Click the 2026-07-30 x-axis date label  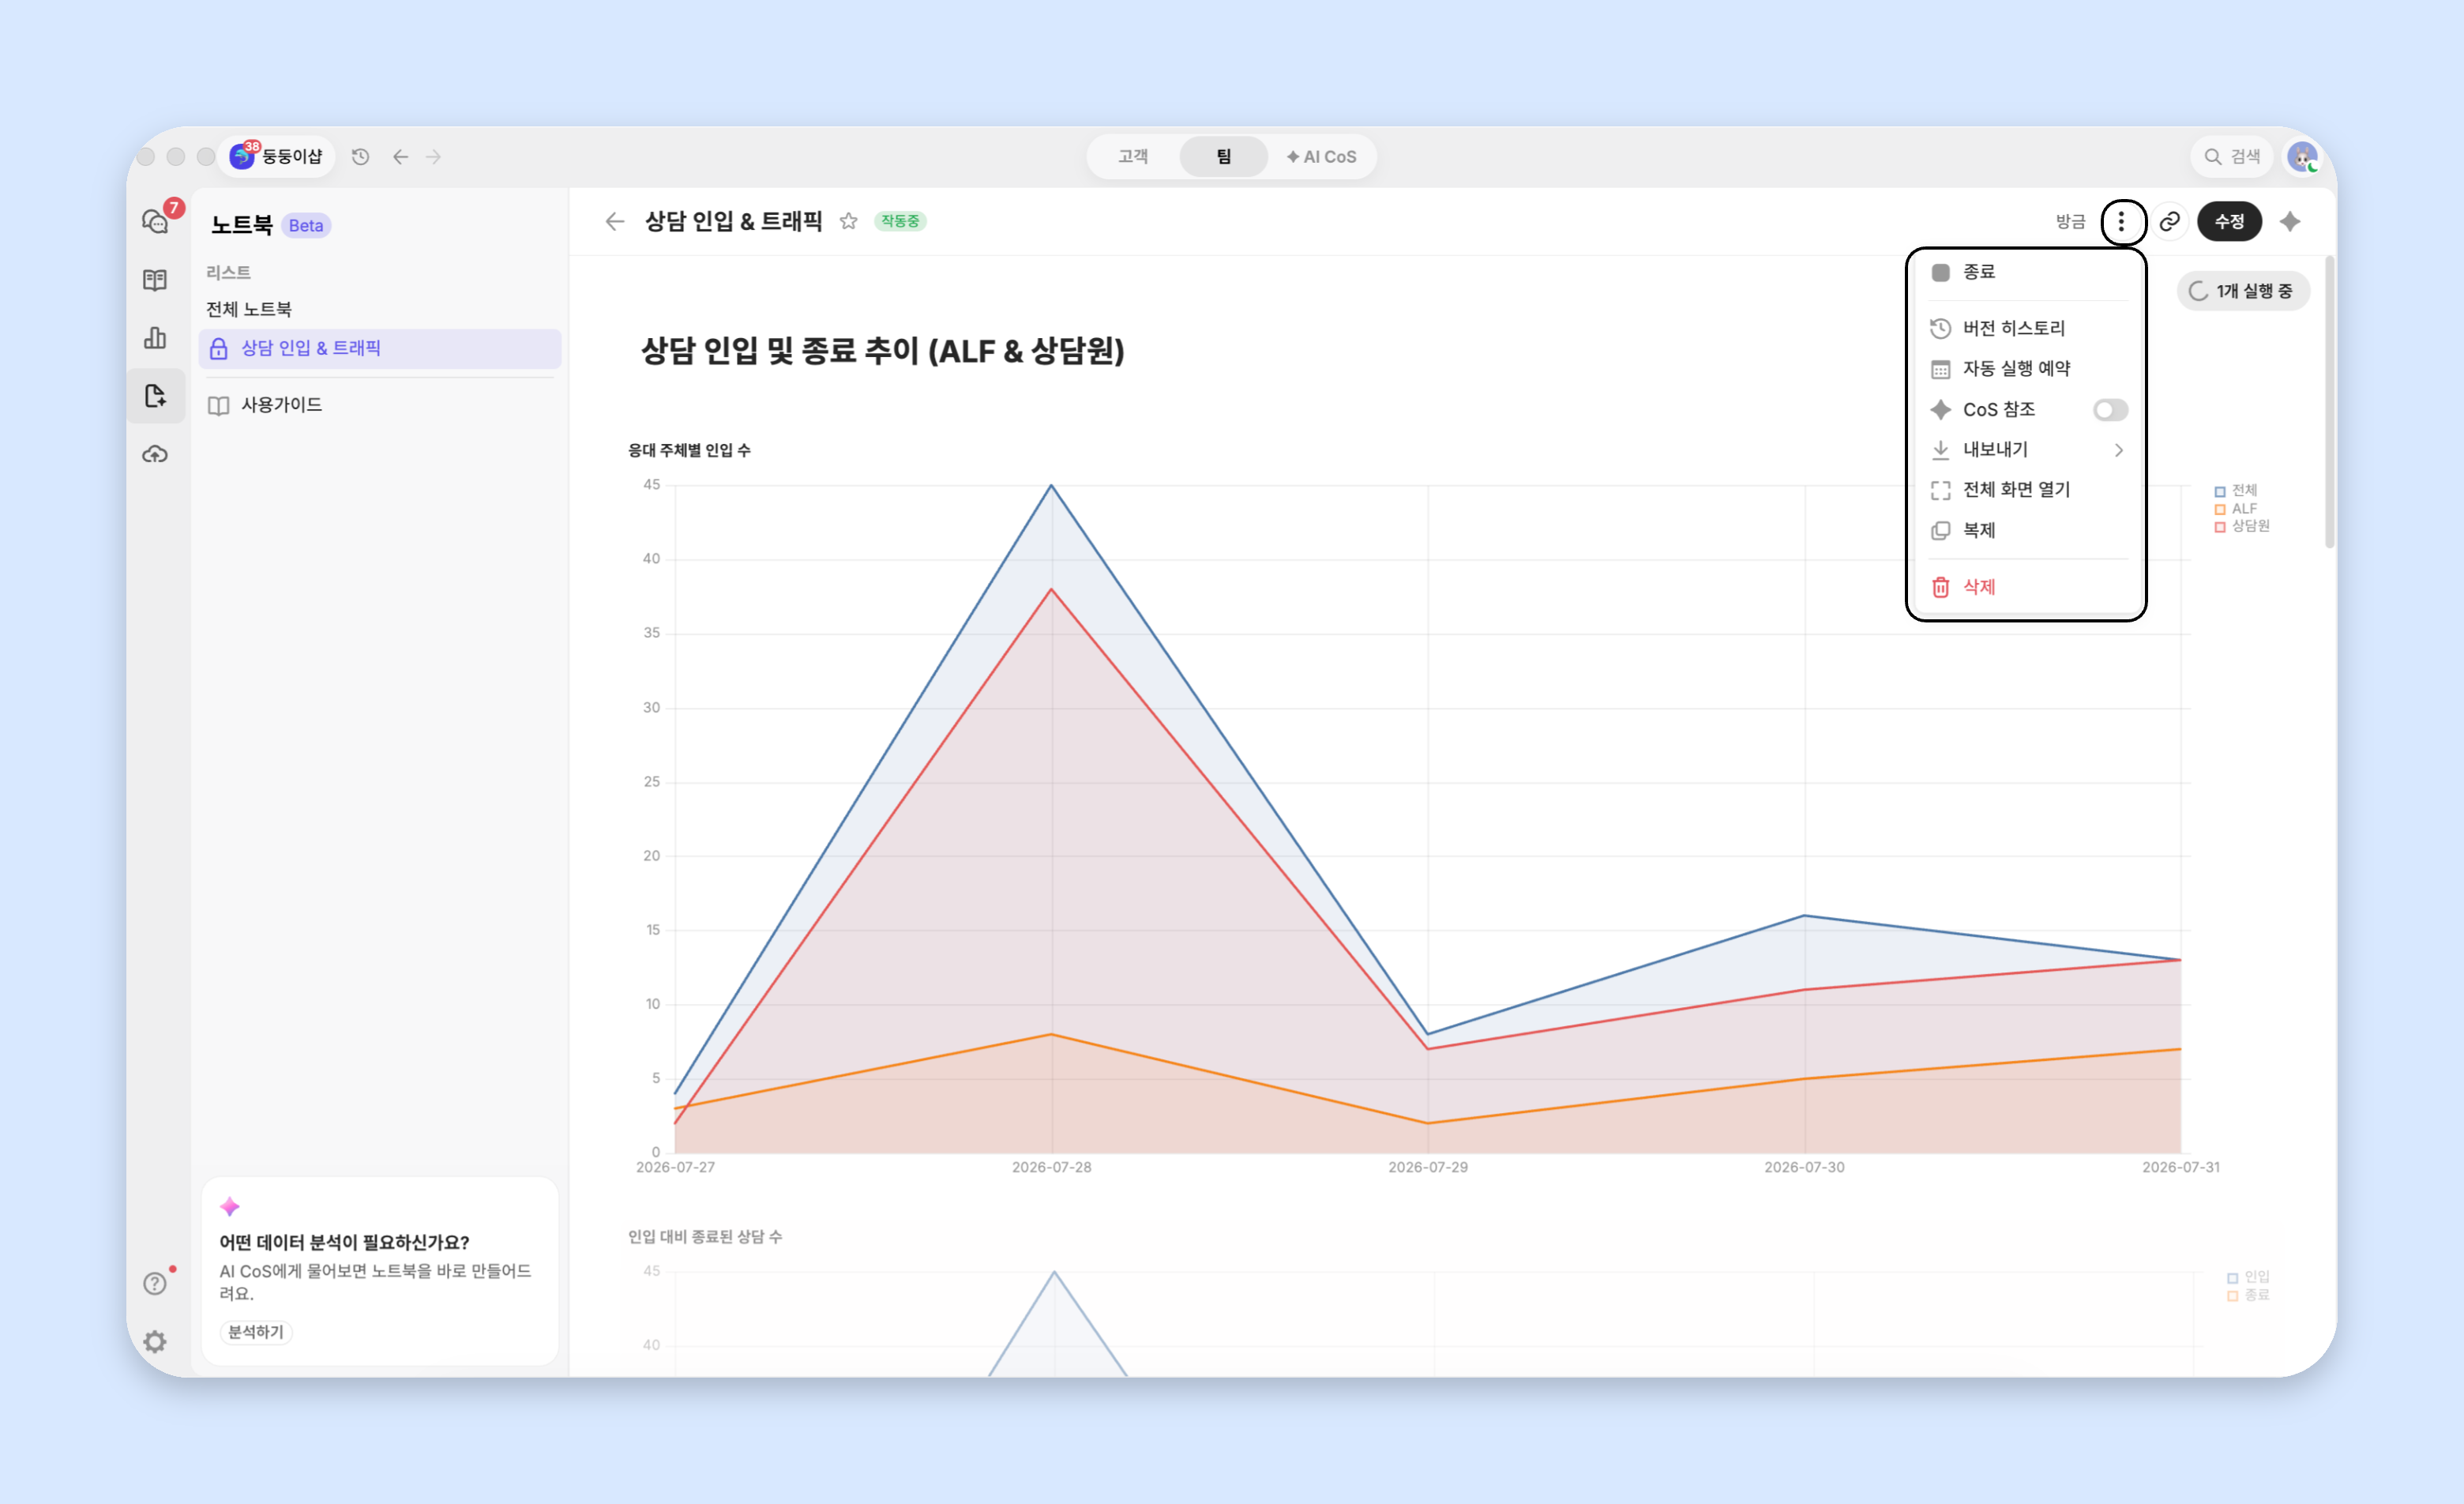pyautogui.click(x=1805, y=1168)
